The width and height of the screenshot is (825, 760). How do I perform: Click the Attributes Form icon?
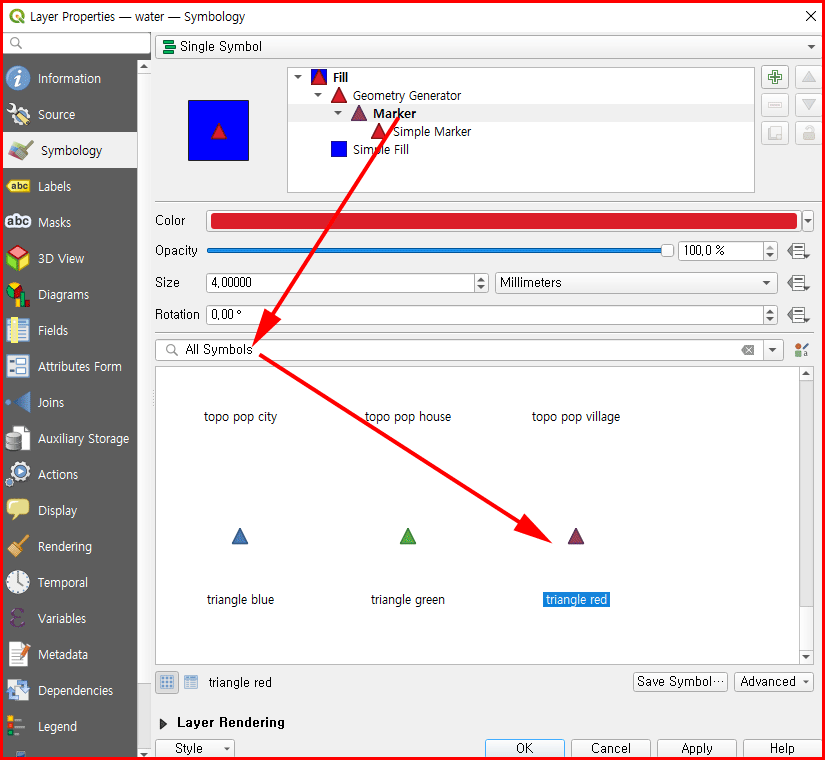point(18,366)
